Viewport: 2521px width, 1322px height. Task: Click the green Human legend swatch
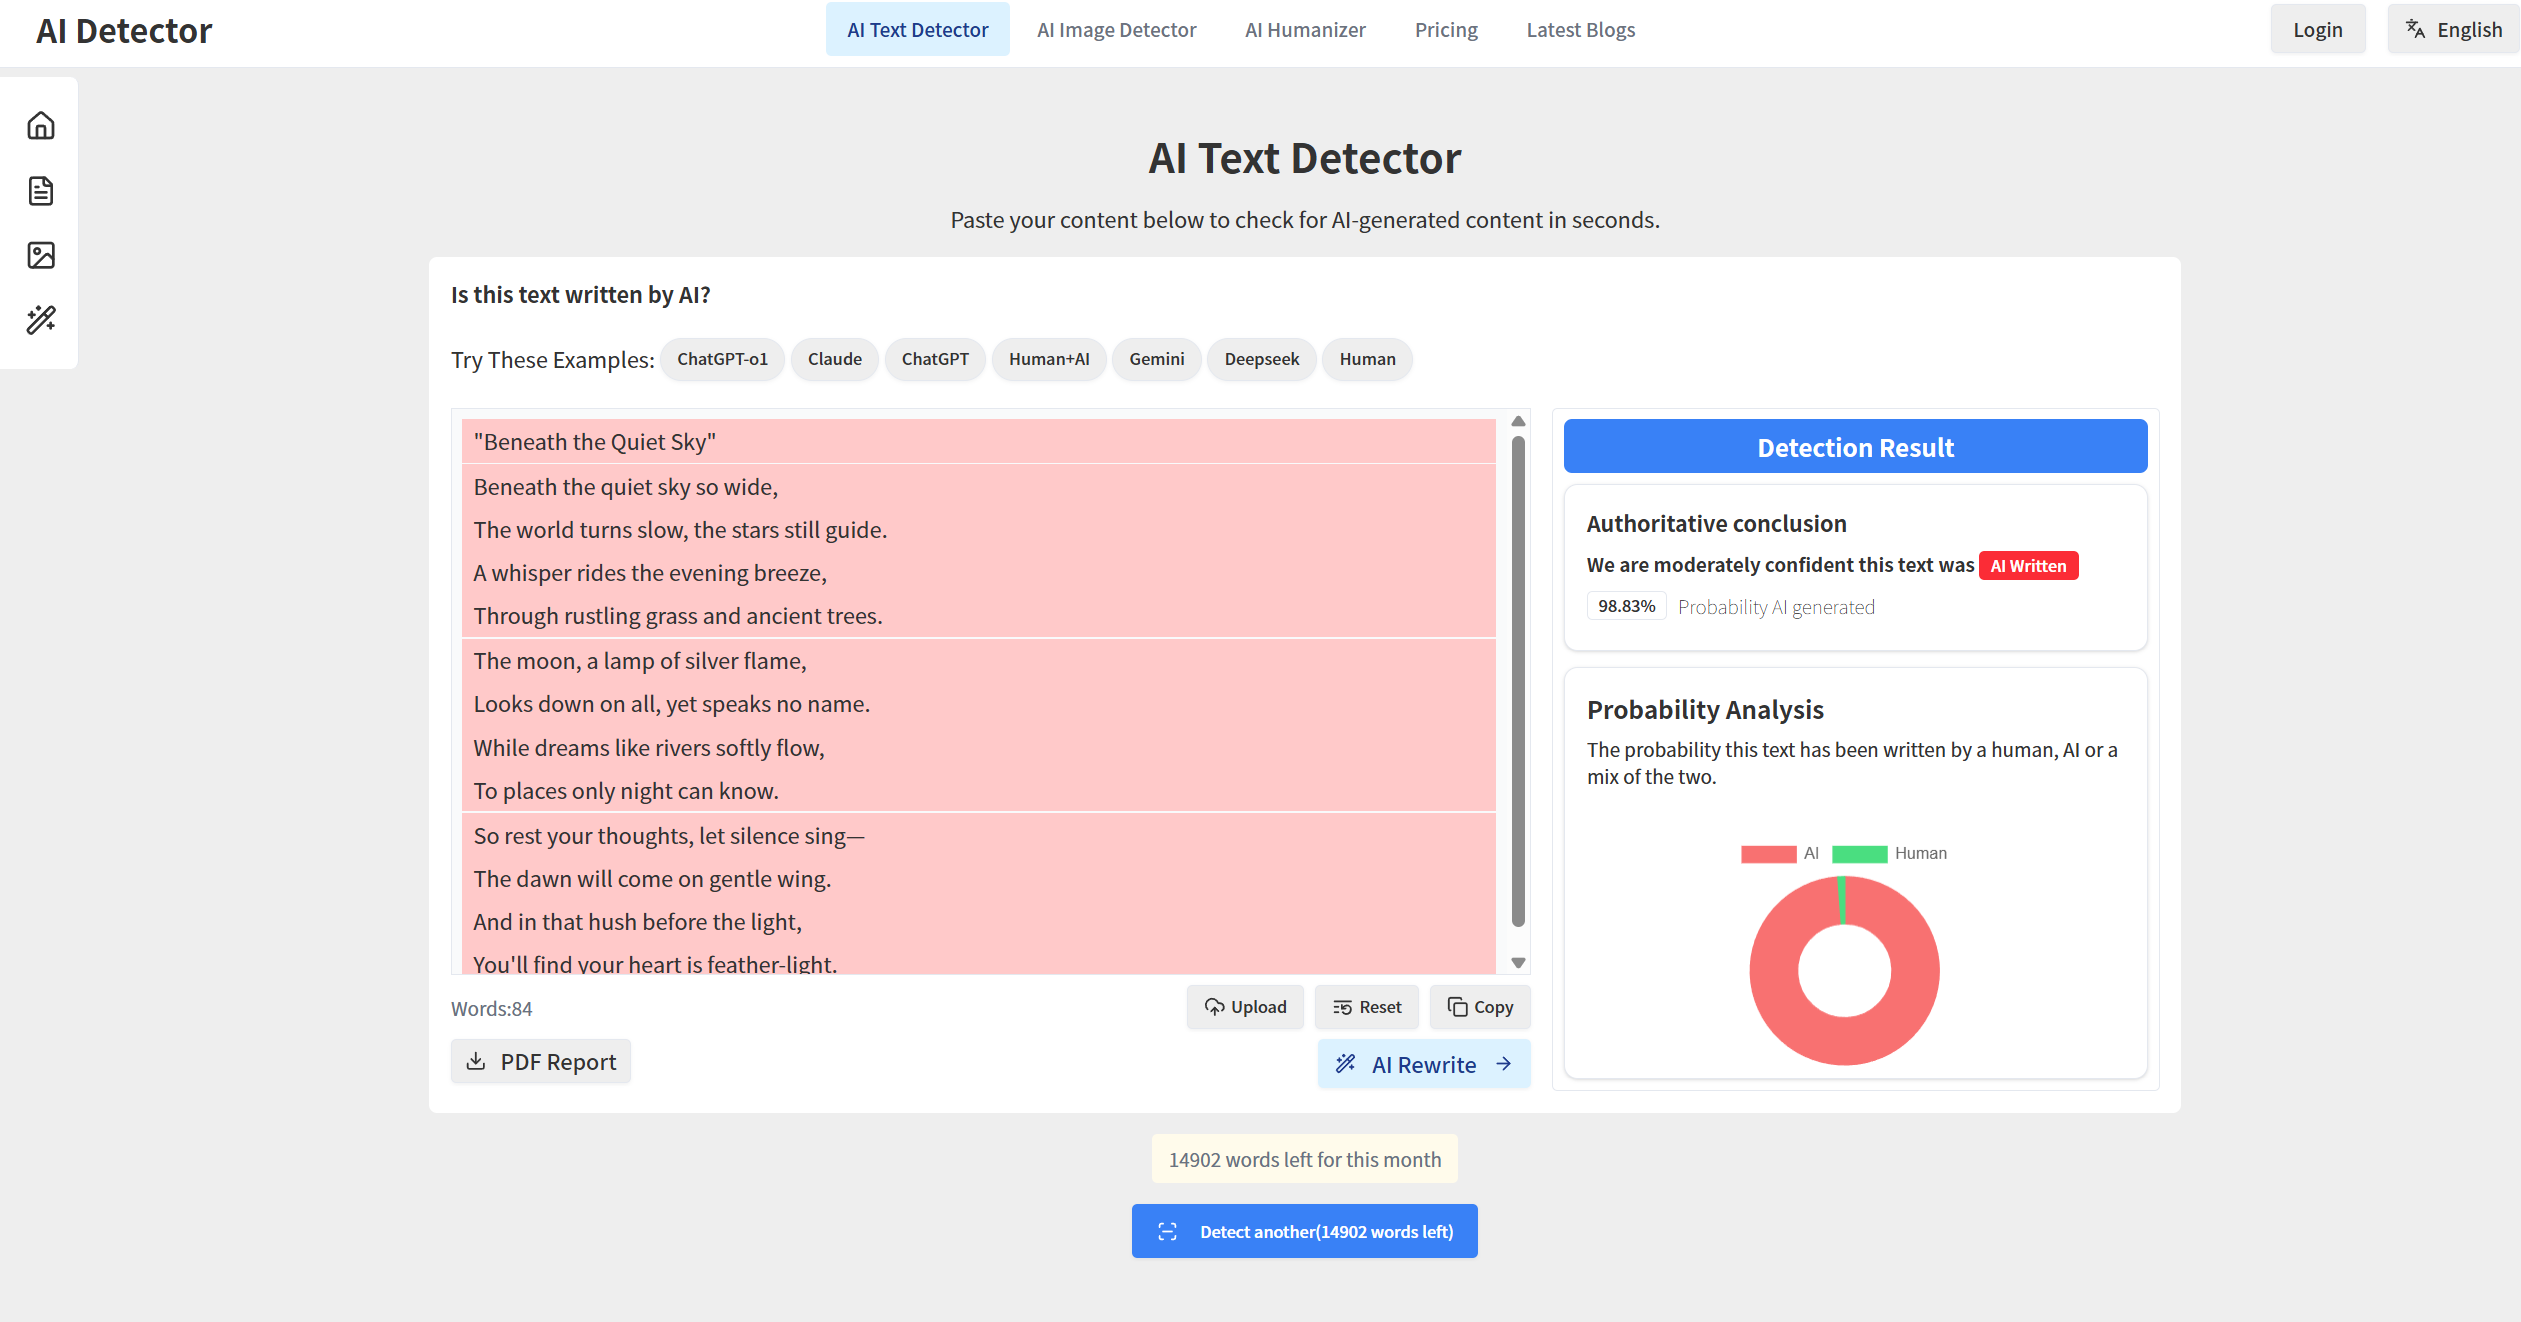click(x=1859, y=854)
